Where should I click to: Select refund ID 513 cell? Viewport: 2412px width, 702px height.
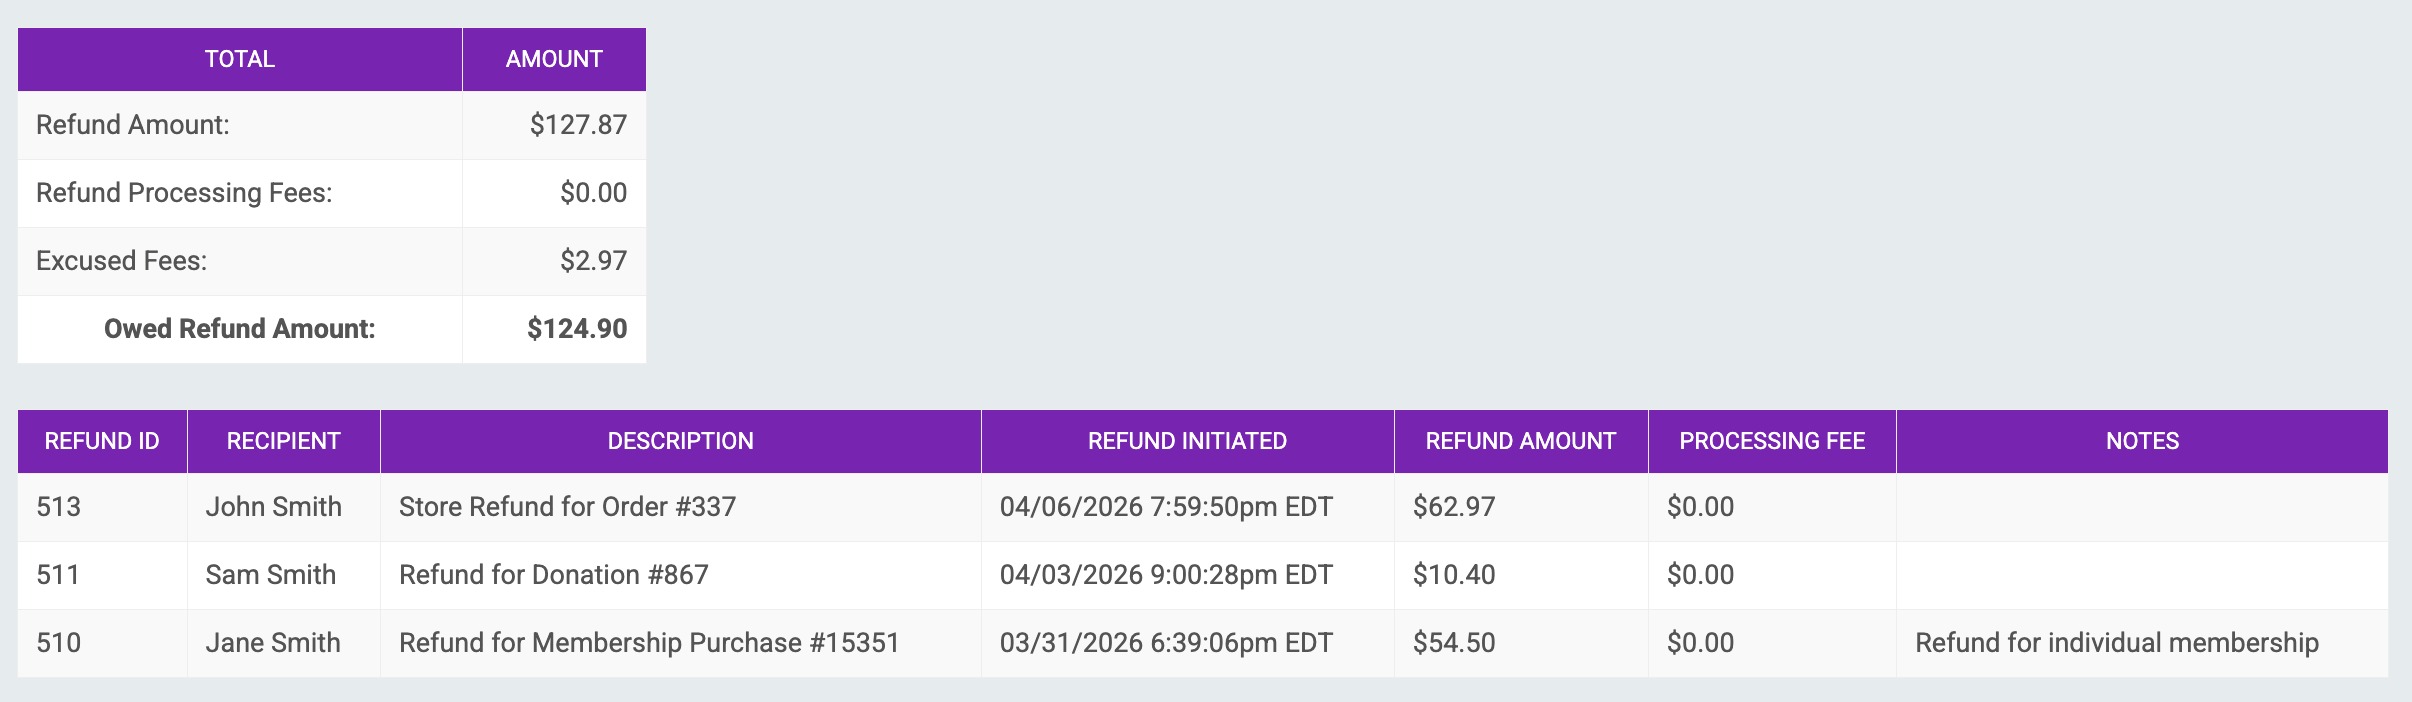[x=59, y=507]
